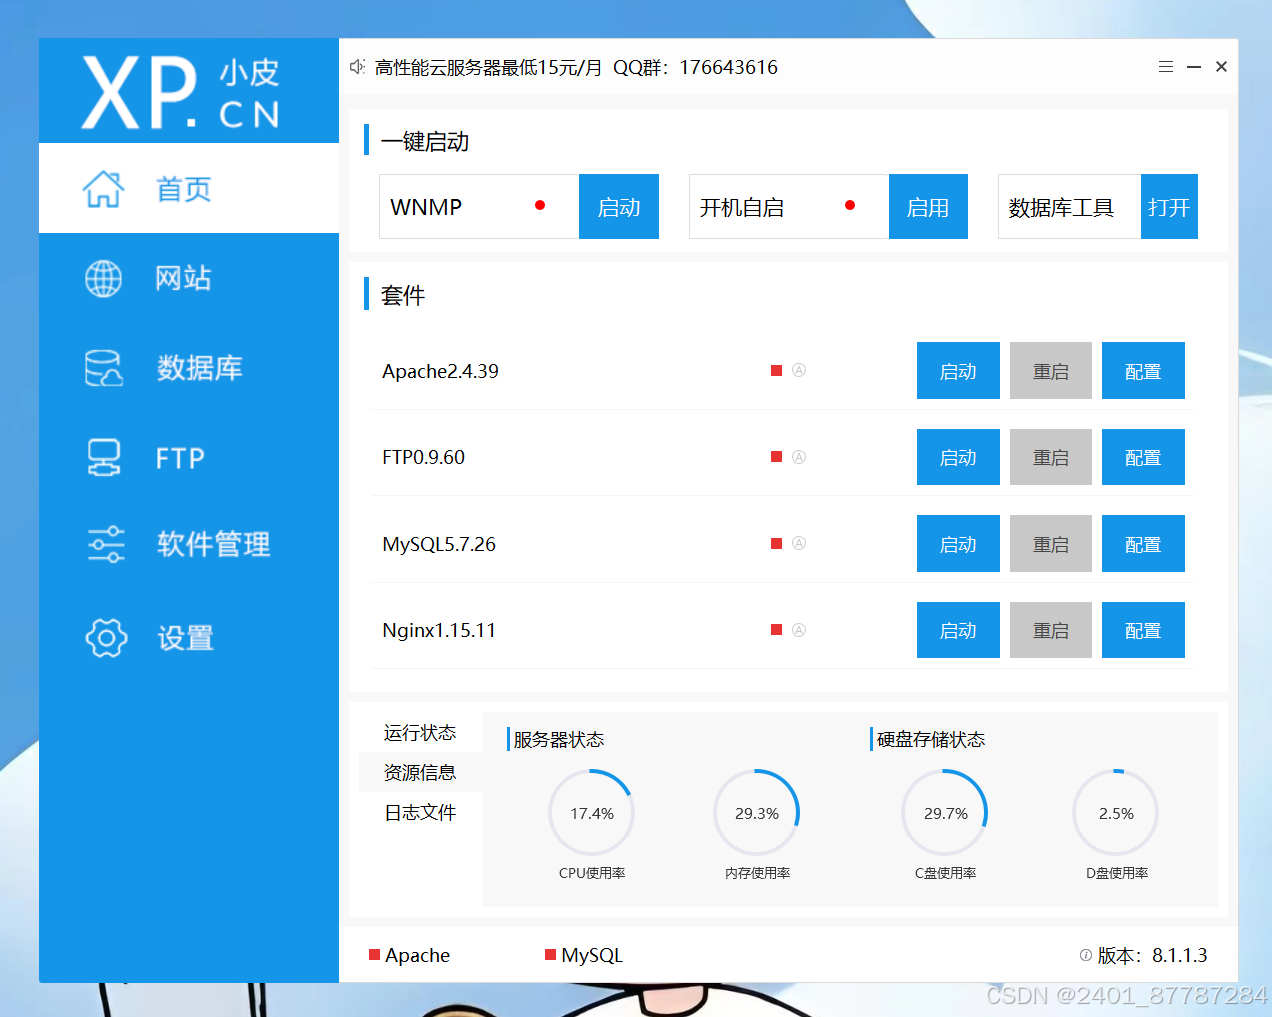The width and height of the screenshot is (1272, 1017).
Task: Click the globe website icon
Action: coord(103,278)
